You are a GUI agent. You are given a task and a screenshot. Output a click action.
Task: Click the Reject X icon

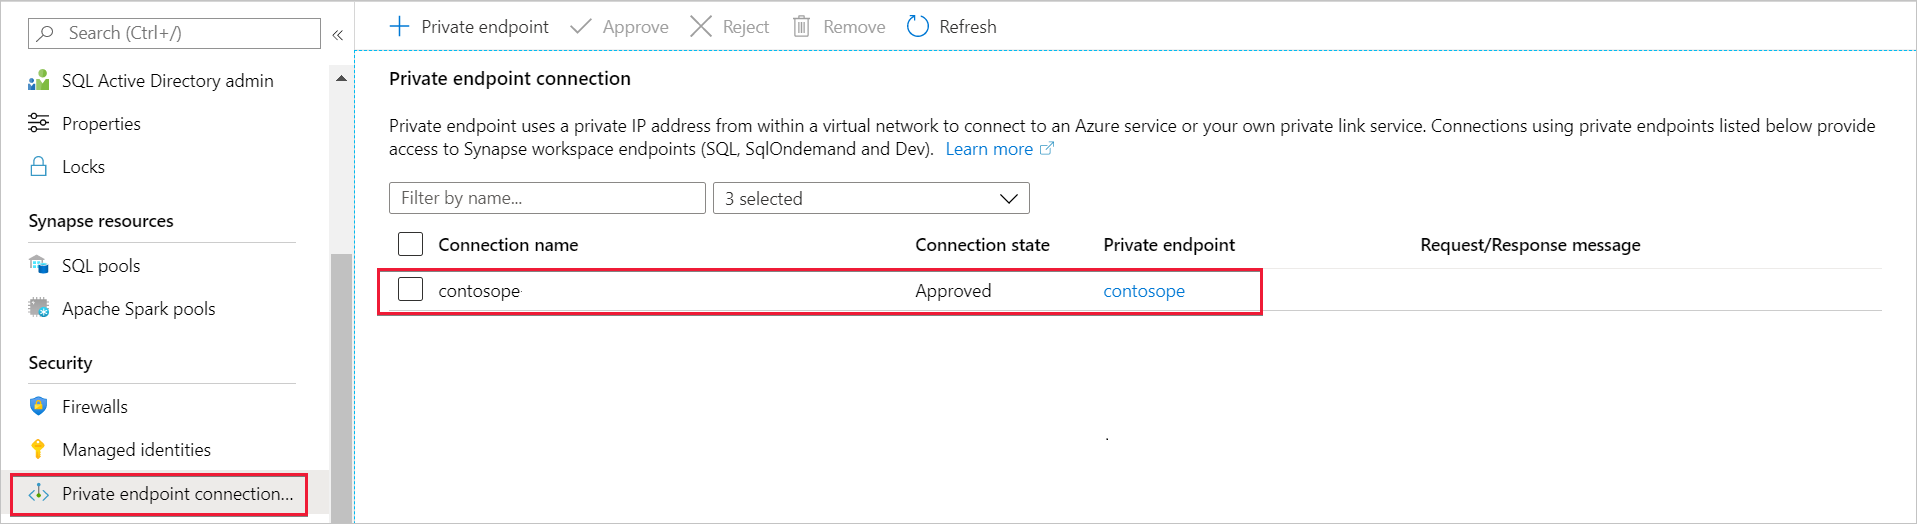701,26
